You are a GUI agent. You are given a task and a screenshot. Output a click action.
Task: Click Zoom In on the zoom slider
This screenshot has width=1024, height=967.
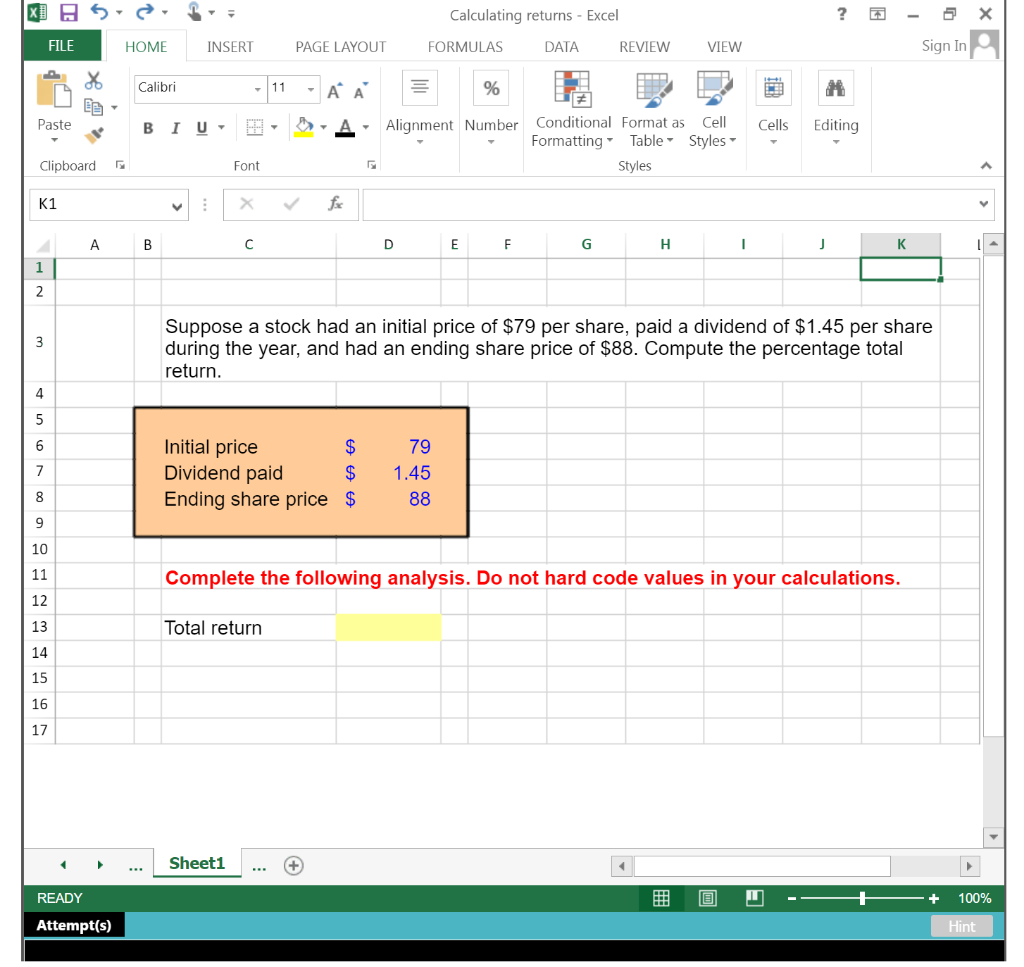click(934, 898)
